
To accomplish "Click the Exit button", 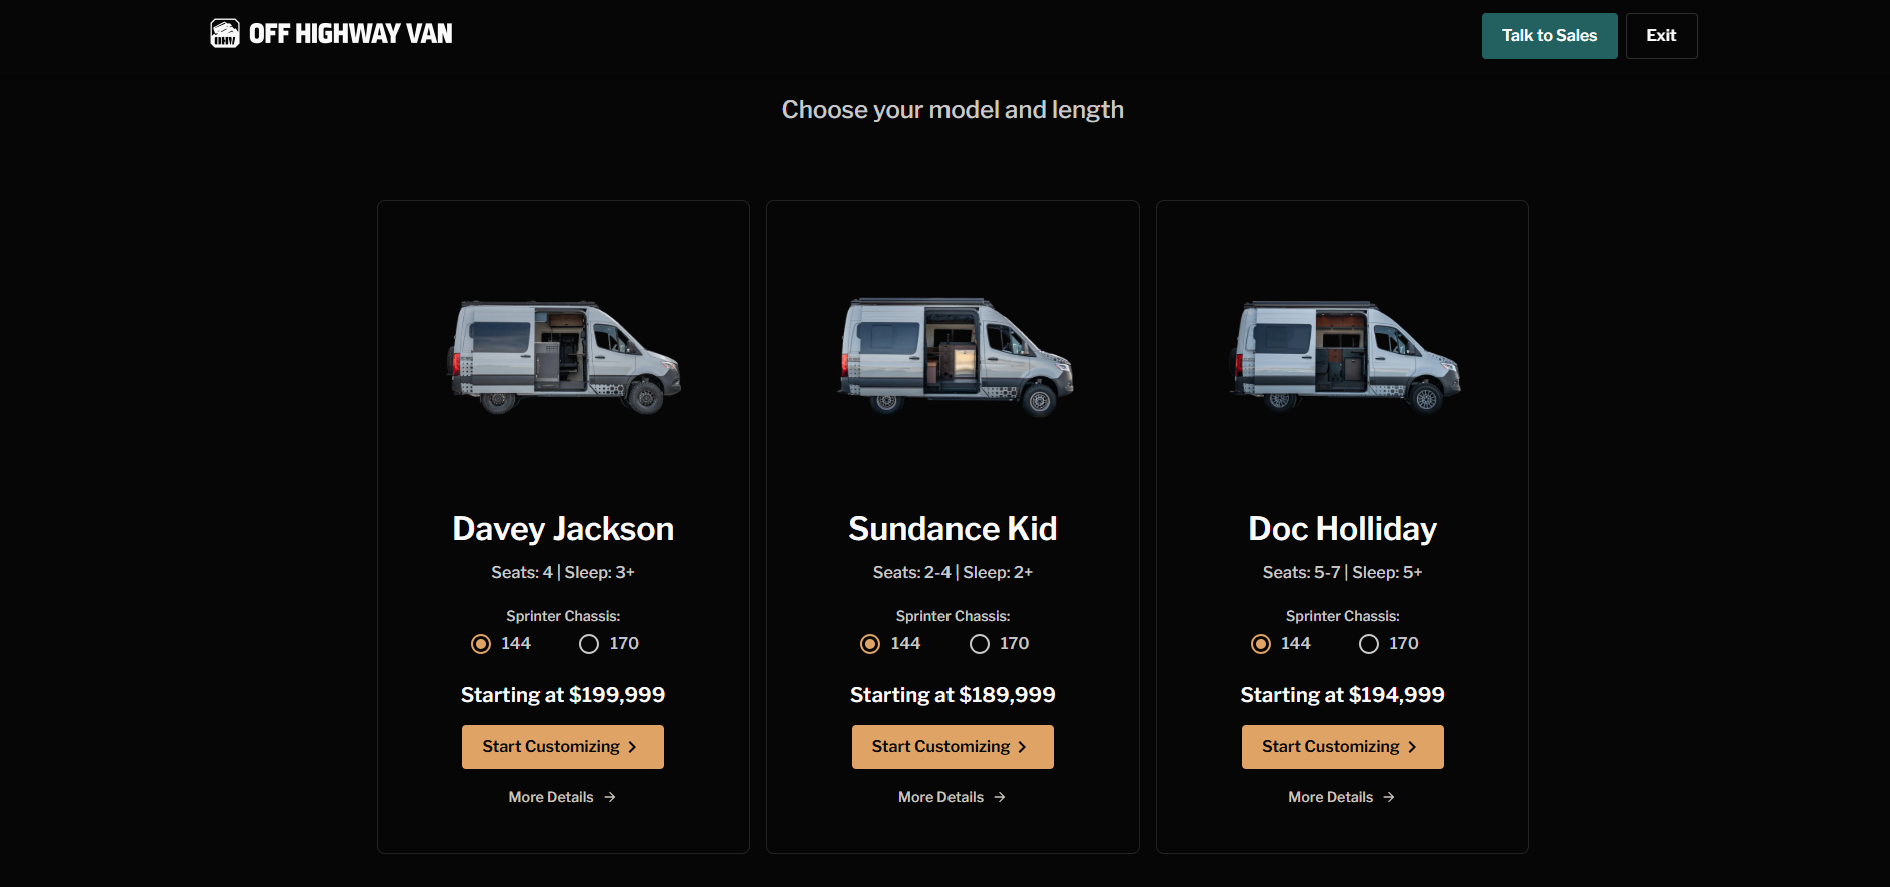I will click(x=1661, y=36).
